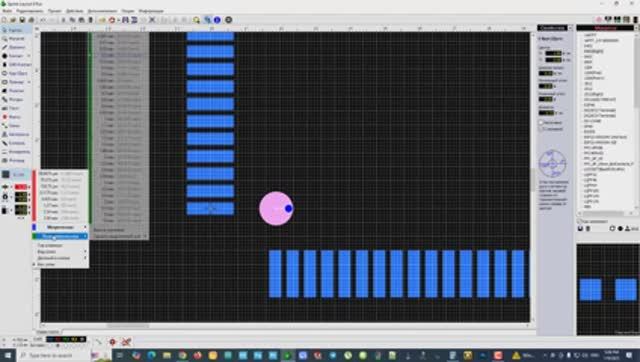The width and height of the screenshot is (640, 362).
Task: Click the pink circle object on the canvas
Action: (276, 208)
